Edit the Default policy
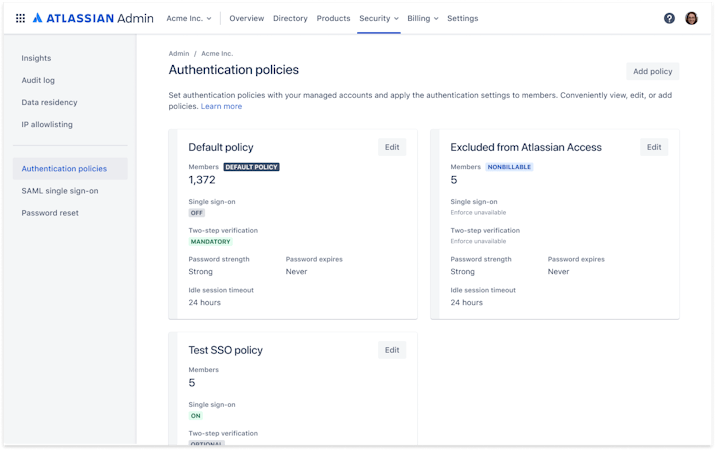715x450 pixels. pos(392,147)
